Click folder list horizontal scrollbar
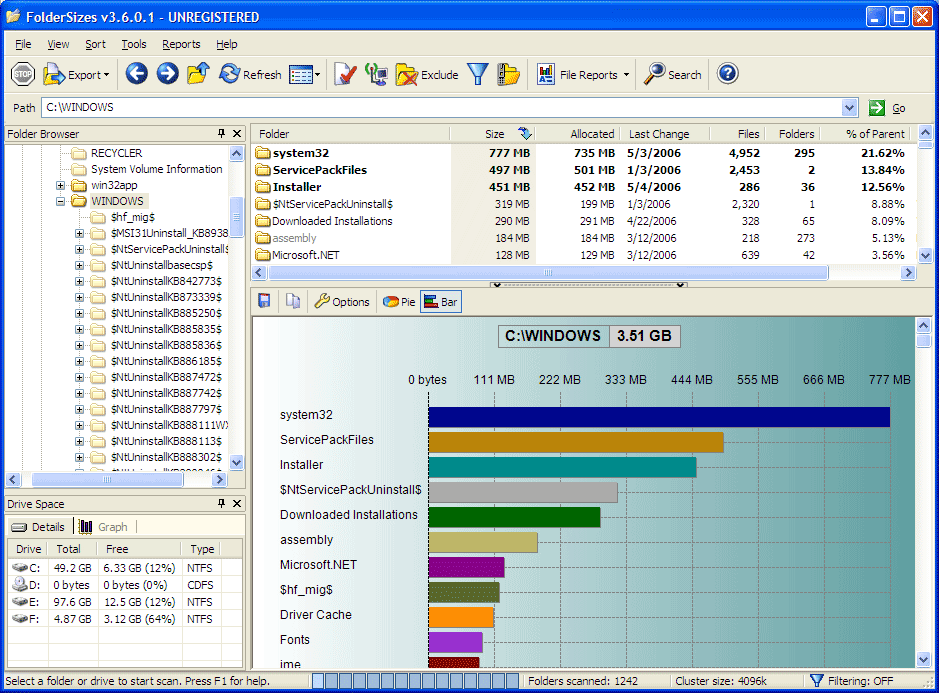This screenshot has width=939, height=693. coord(548,273)
